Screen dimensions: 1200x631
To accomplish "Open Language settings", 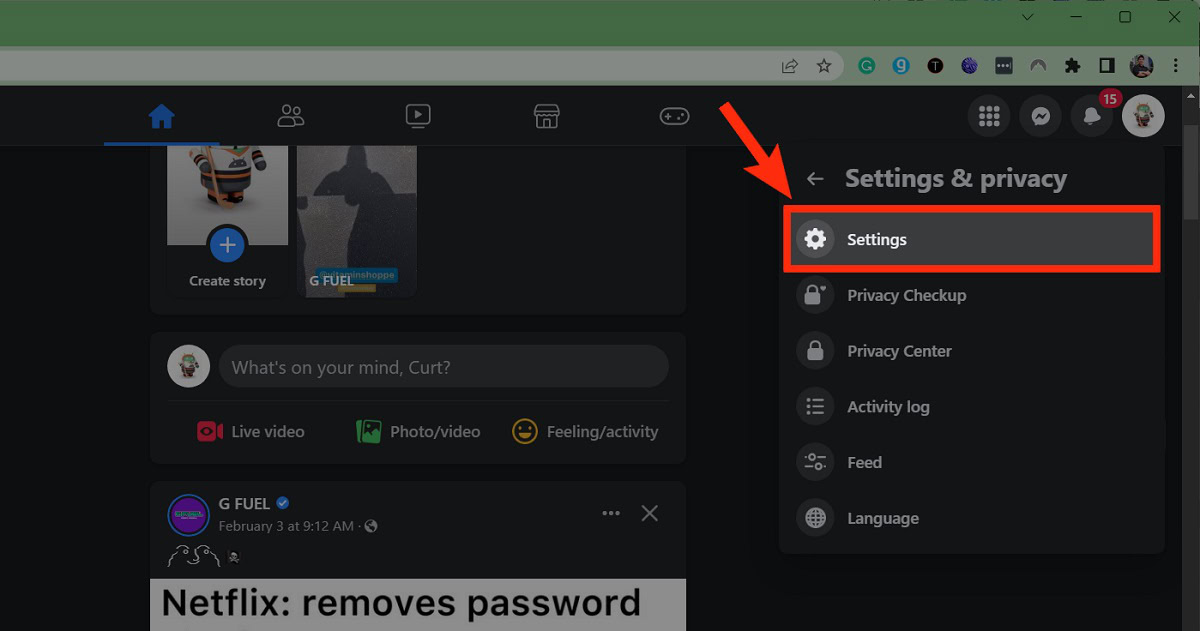I will pos(972,518).
